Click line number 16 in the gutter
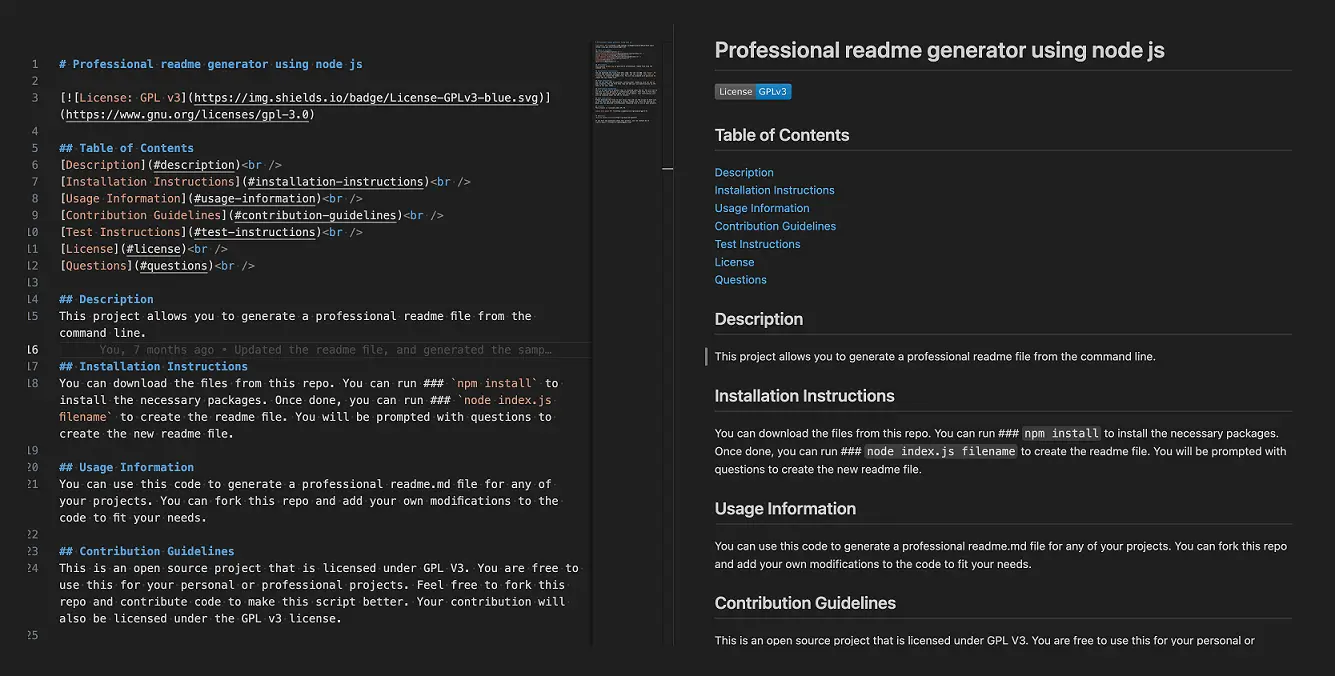This screenshot has height=676, width=1335. (33, 349)
